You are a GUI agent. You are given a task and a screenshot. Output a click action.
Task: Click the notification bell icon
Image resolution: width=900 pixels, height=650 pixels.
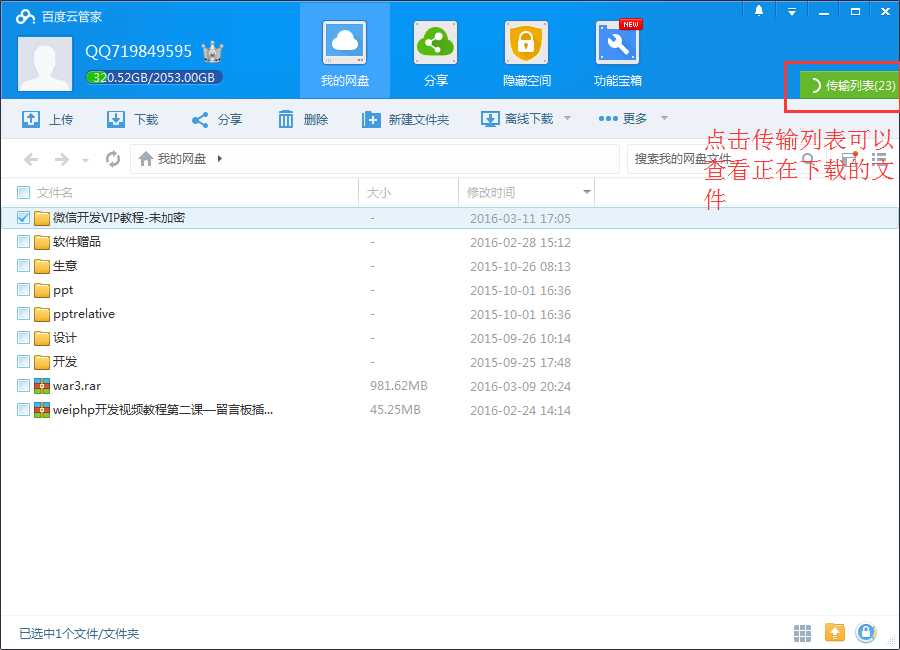(x=759, y=11)
